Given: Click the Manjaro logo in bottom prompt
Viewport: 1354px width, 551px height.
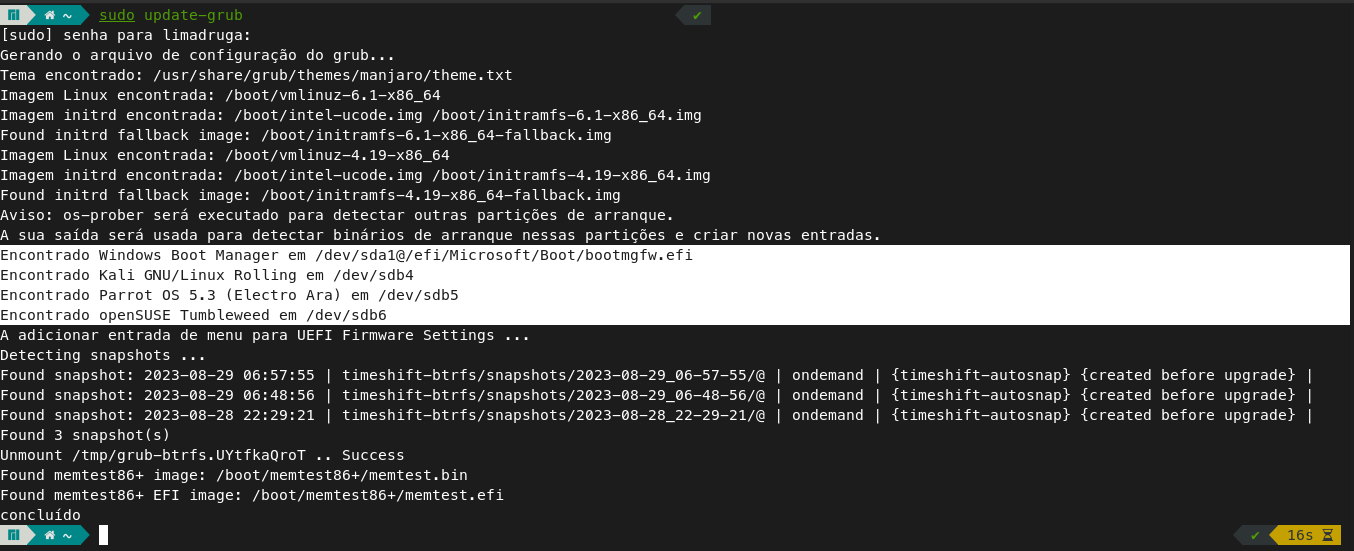Looking at the screenshot, I should click(14, 535).
